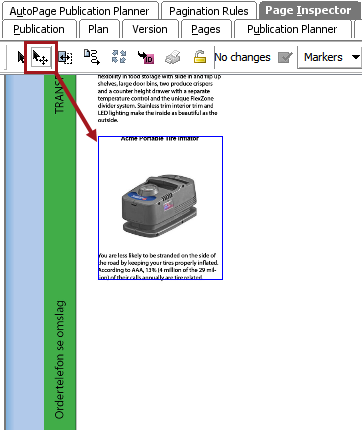The width and height of the screenshot is (362, 430).
Task: Open the Markers dropdown arrow
Action: (x=356, y=57)
